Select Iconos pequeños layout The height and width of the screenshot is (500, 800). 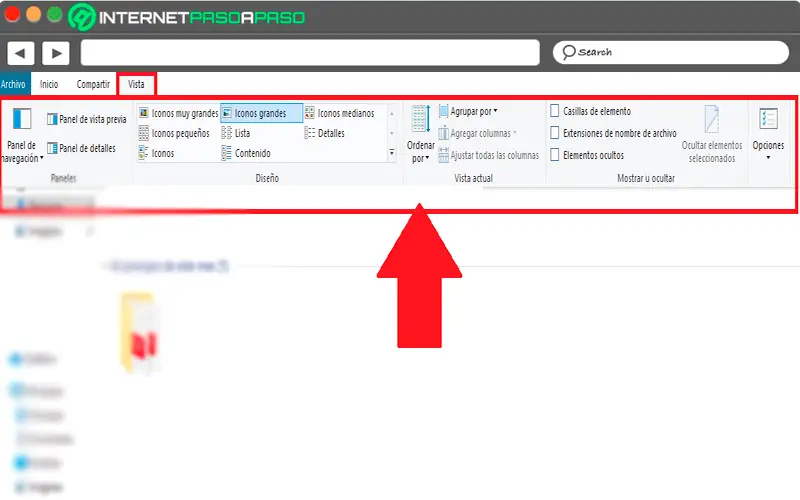coord(174,133)
